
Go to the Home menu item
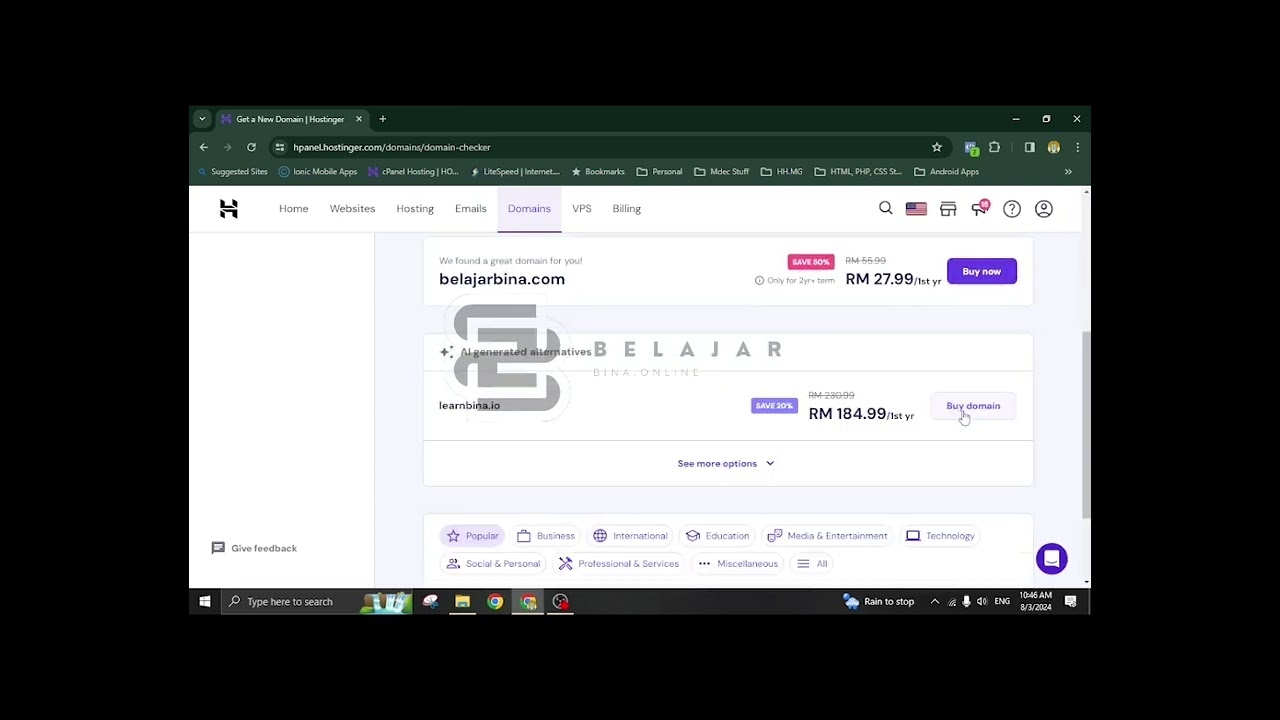point(294,209)
